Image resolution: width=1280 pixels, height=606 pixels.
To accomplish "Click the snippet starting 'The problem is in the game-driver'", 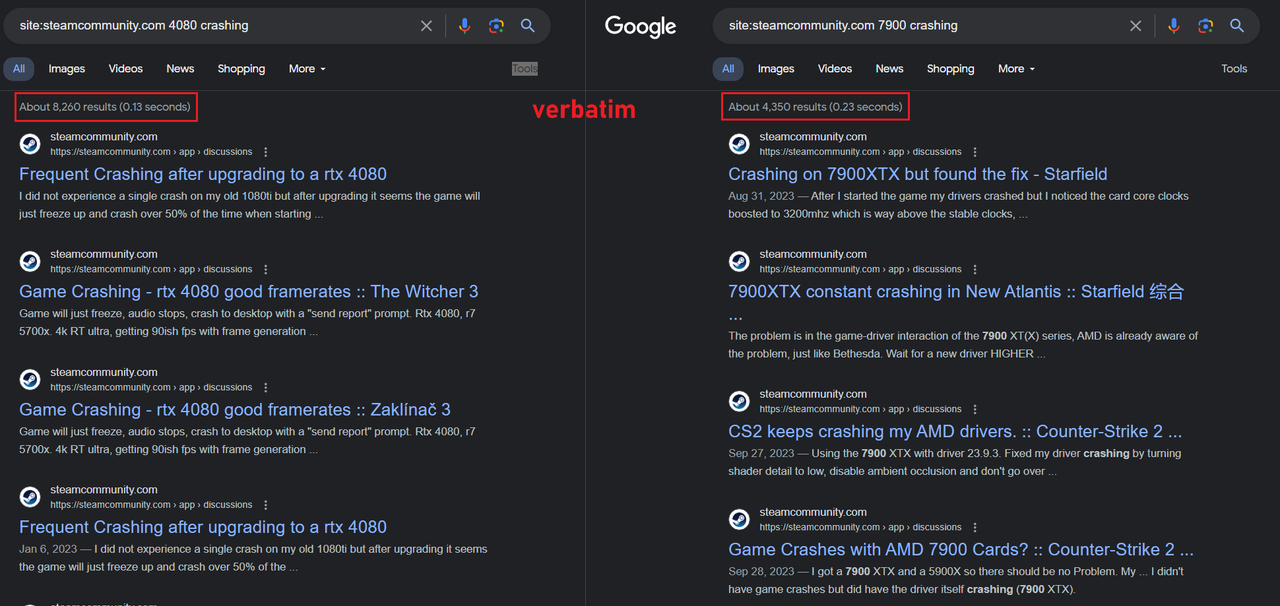I will [x=963, y=345].
